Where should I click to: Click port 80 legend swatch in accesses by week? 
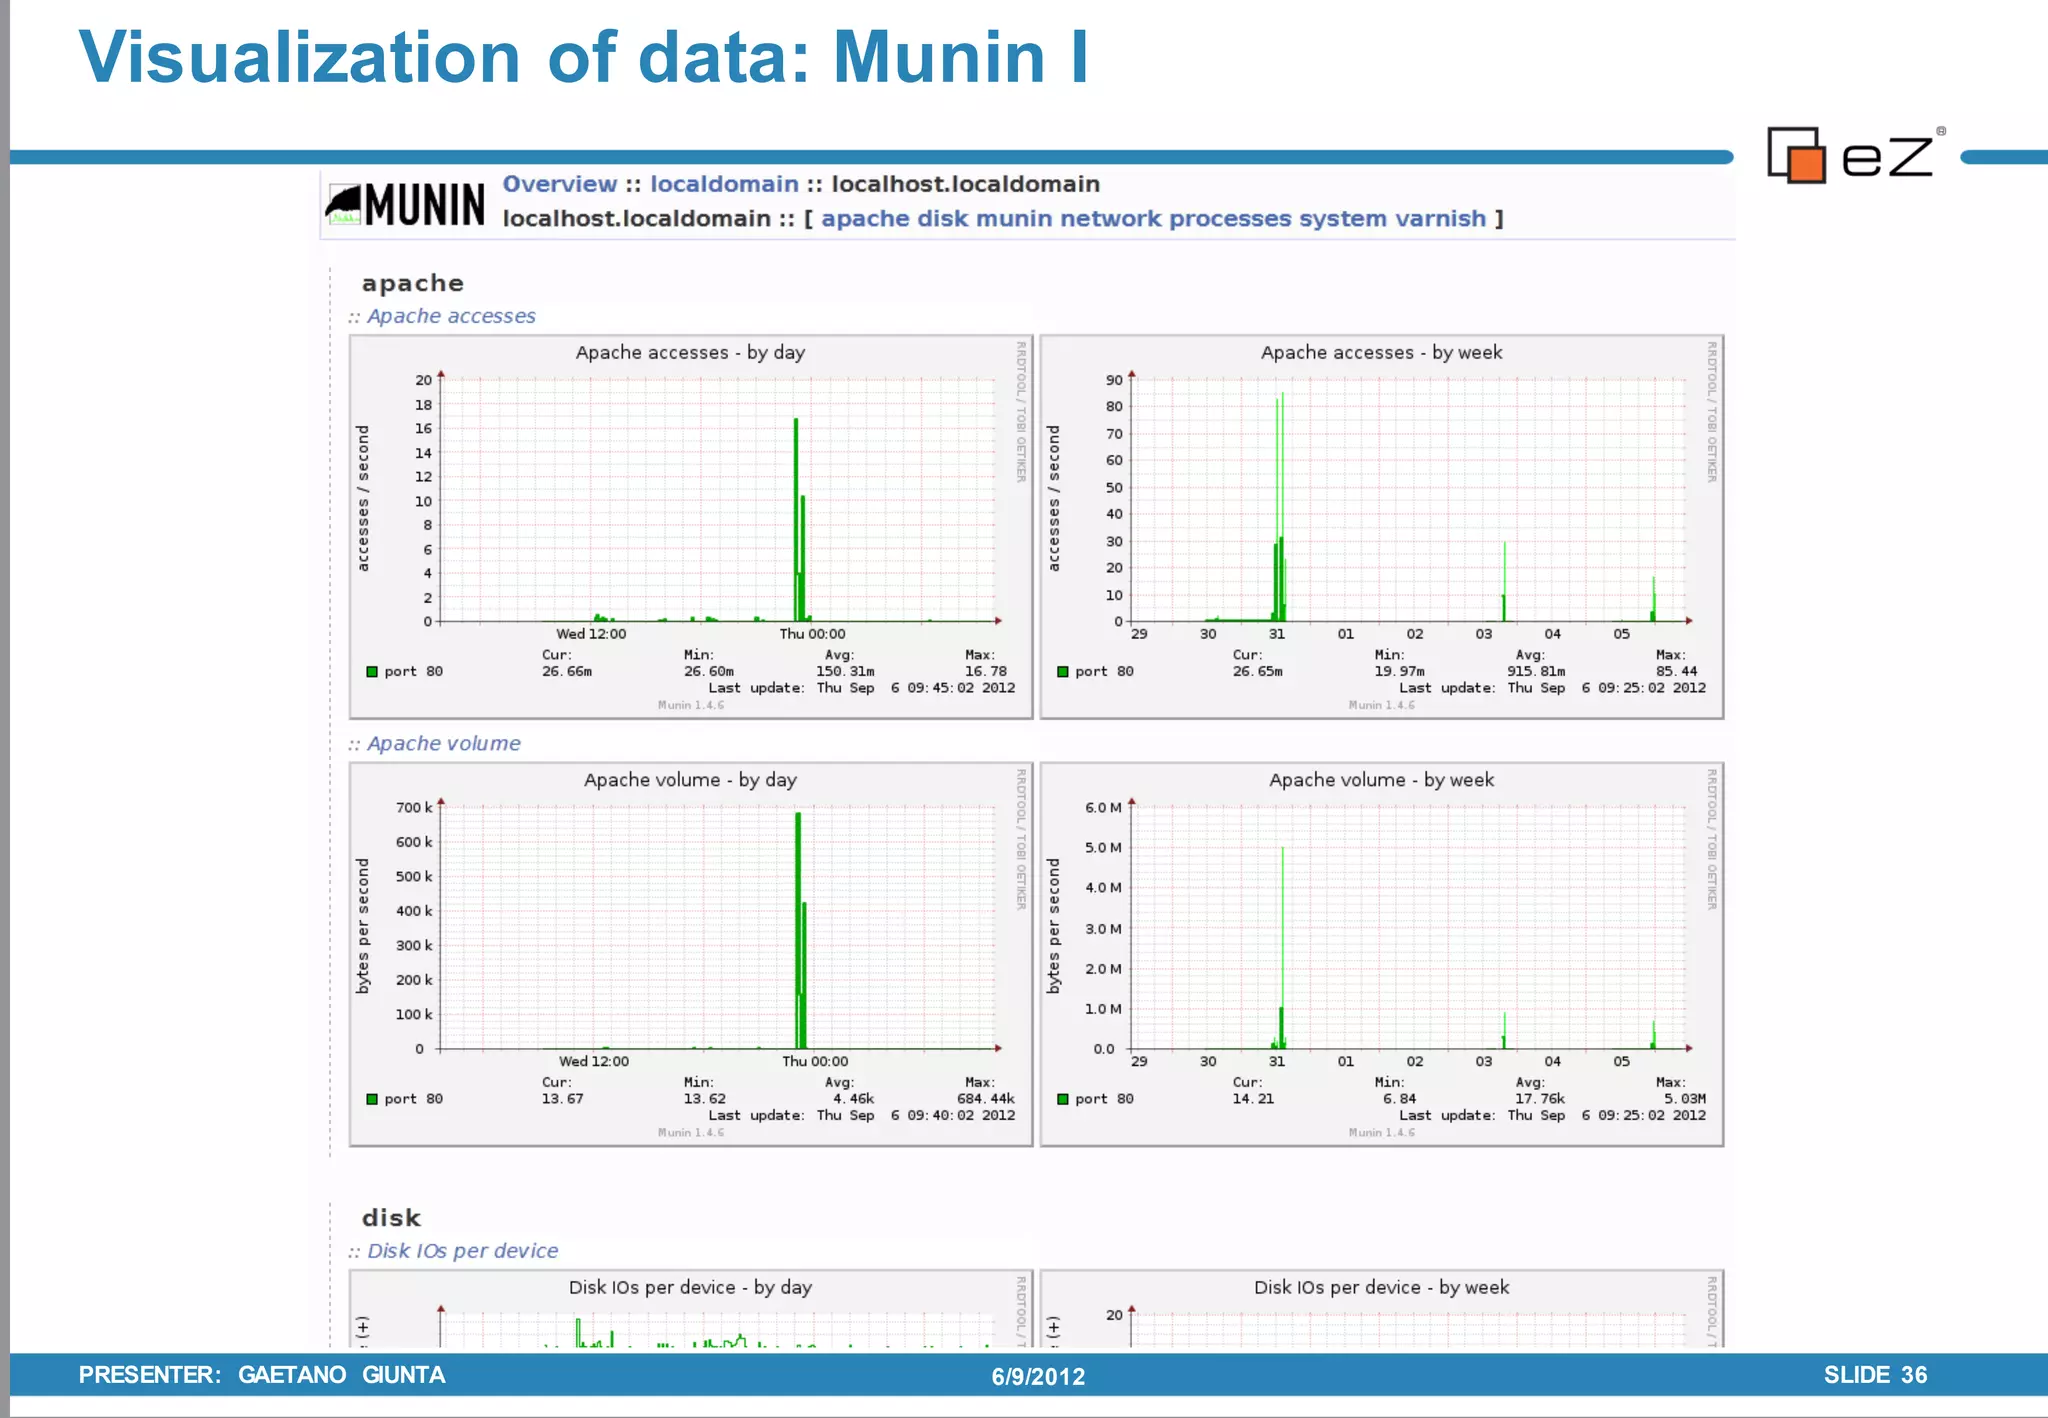(1063, 672)
